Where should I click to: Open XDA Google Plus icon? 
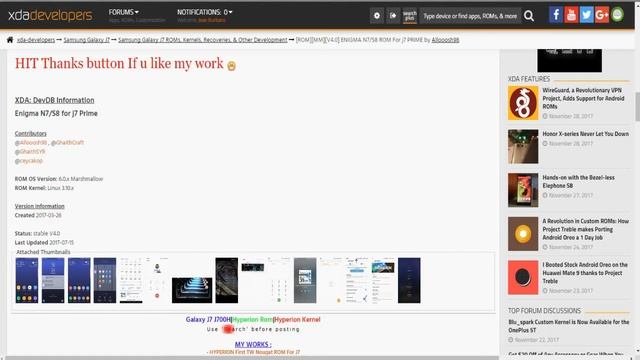(602, 15)
